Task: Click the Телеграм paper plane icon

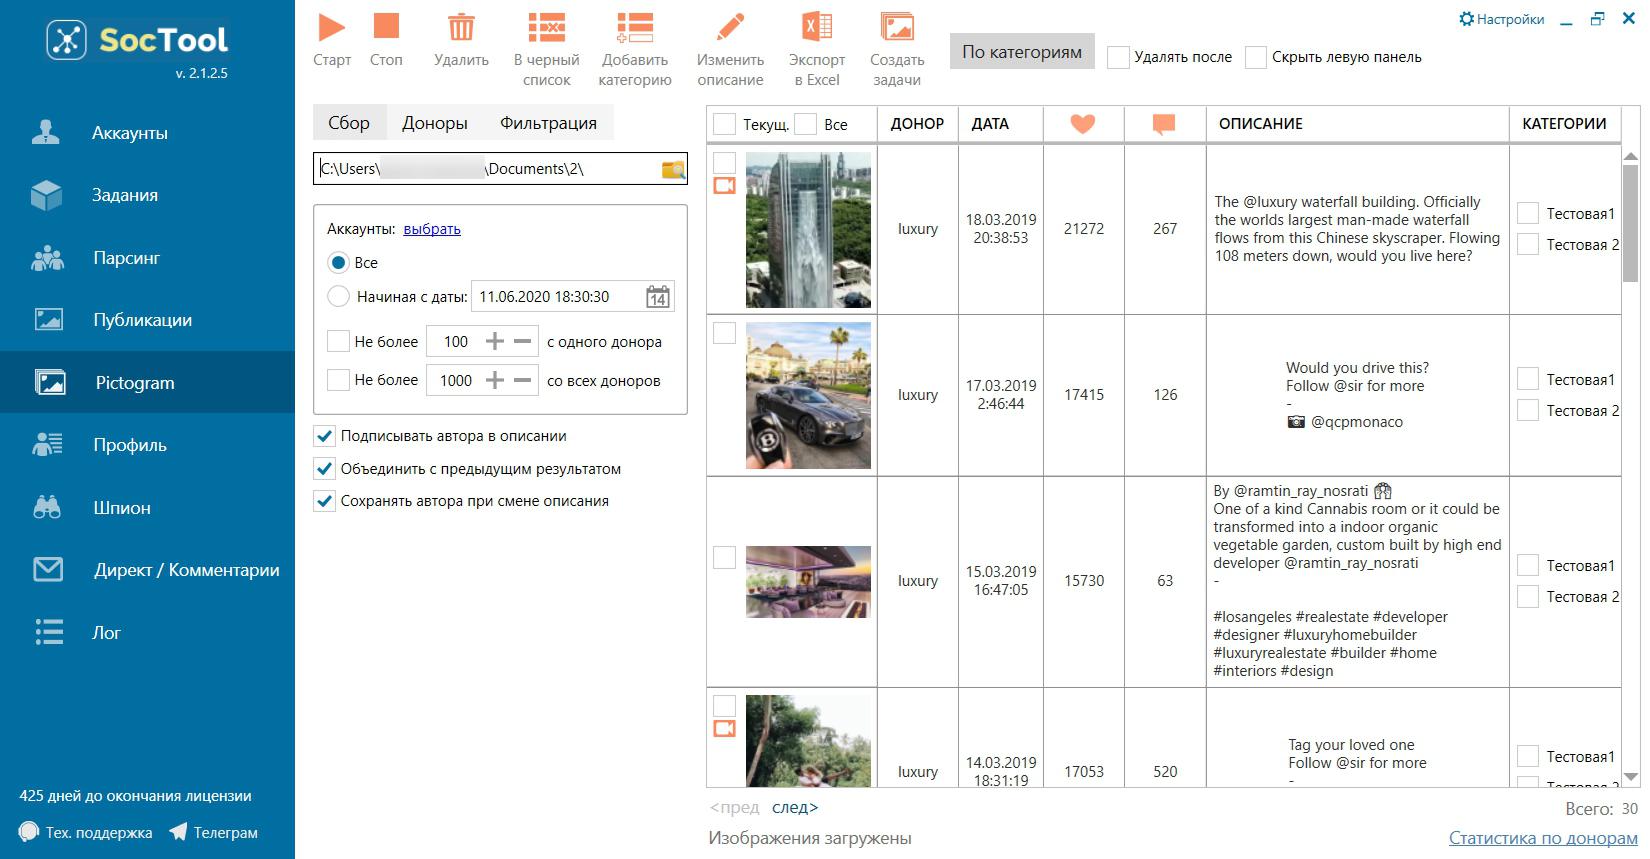Action: (178, 832)
